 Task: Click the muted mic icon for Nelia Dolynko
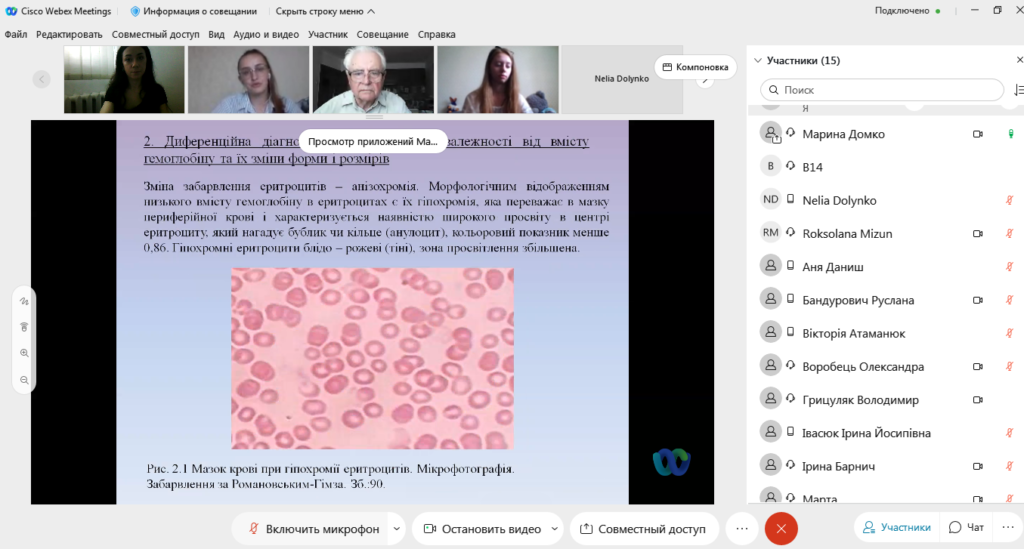(x=1010, y=200)
